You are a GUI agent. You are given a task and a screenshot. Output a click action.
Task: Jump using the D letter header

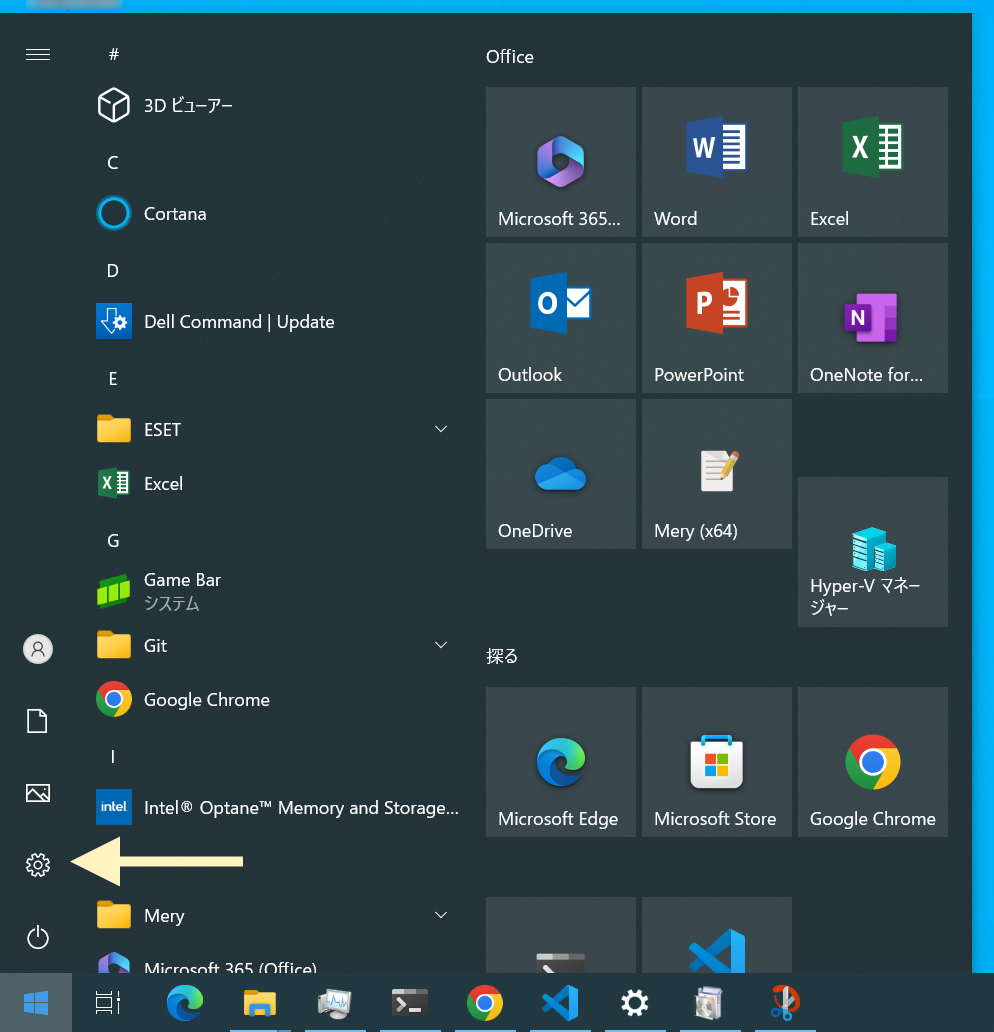(x=113, y=271)
